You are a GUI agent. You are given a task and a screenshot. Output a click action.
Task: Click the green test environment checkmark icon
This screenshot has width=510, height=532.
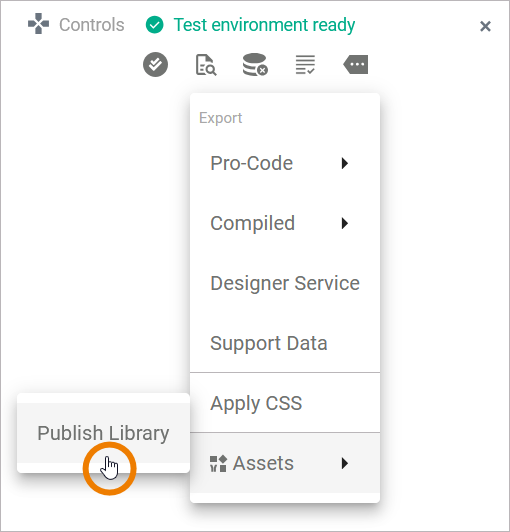tap(154, 25)
